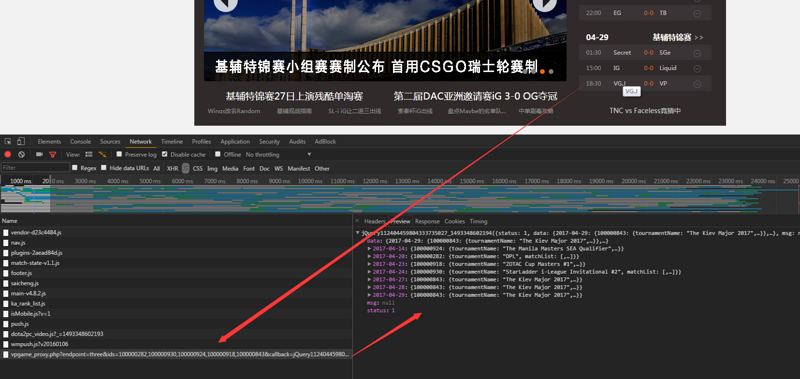Click the carousel previous arrow
This screenshot has height=379, width=800.
(226, 3)
